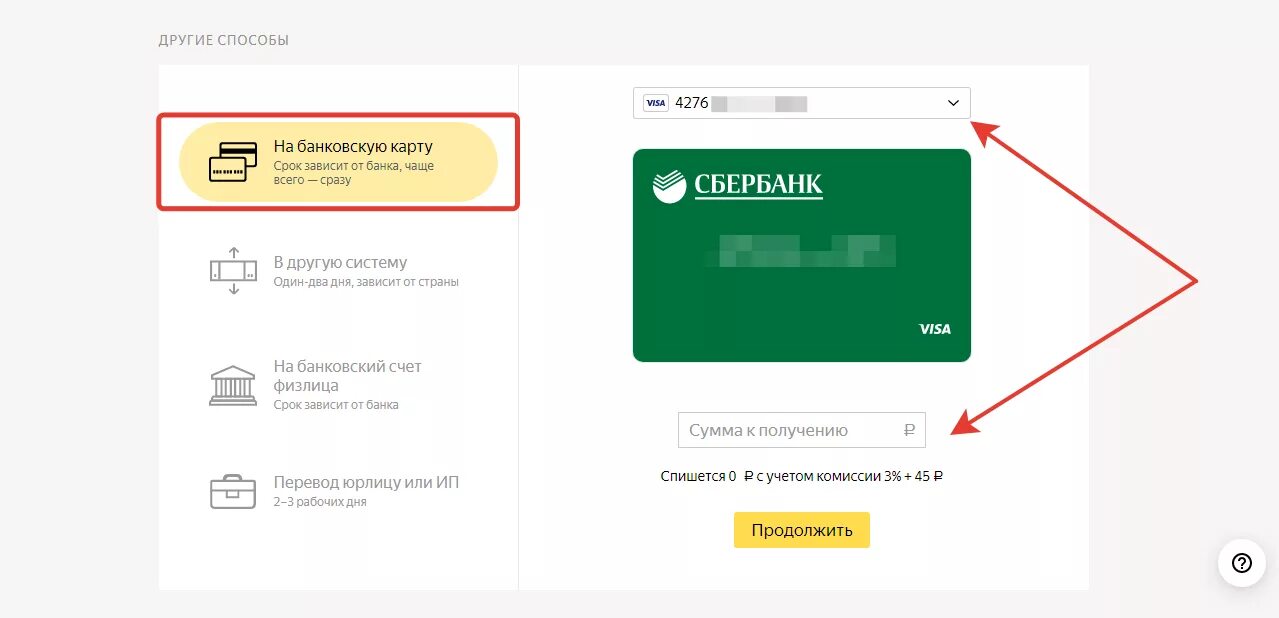Choose 'На банковский счет физлица' option
This screenshot has height=618, width=1279.
338,385
